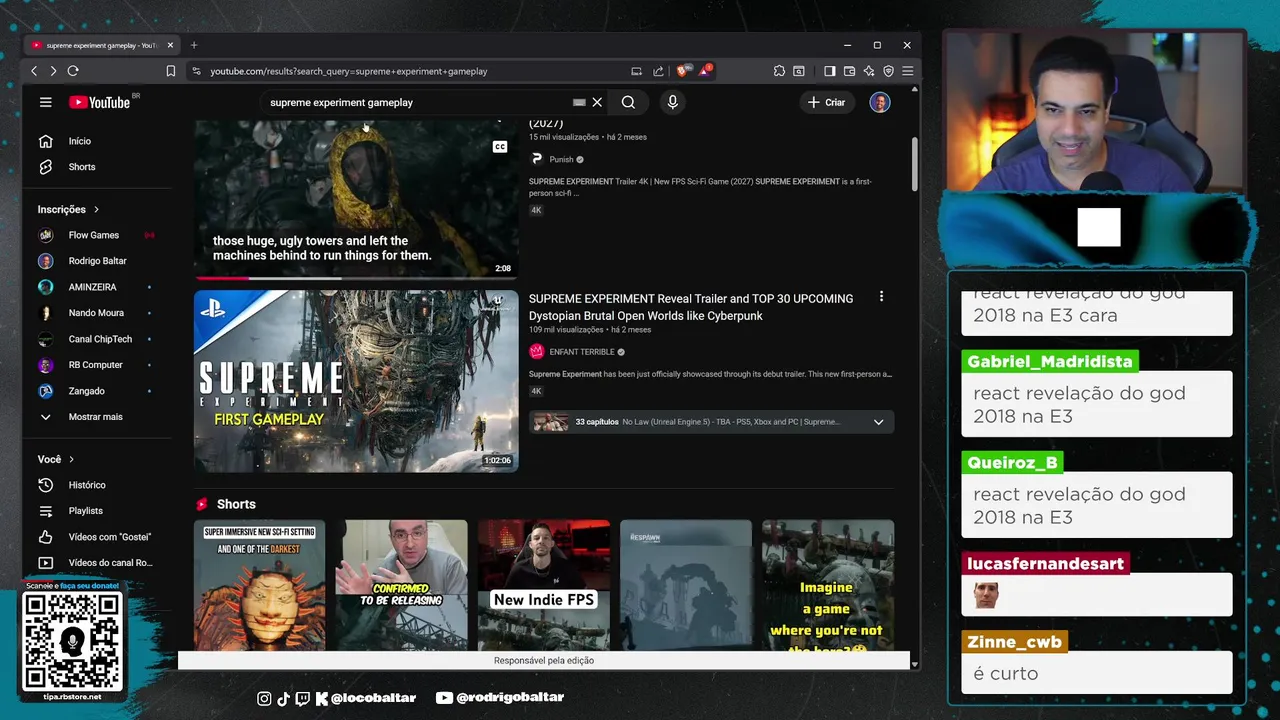This screenshot has height=720, width=1280.
Task: Click the Zinne_cwb chat username
Action: pos(1015,642)
